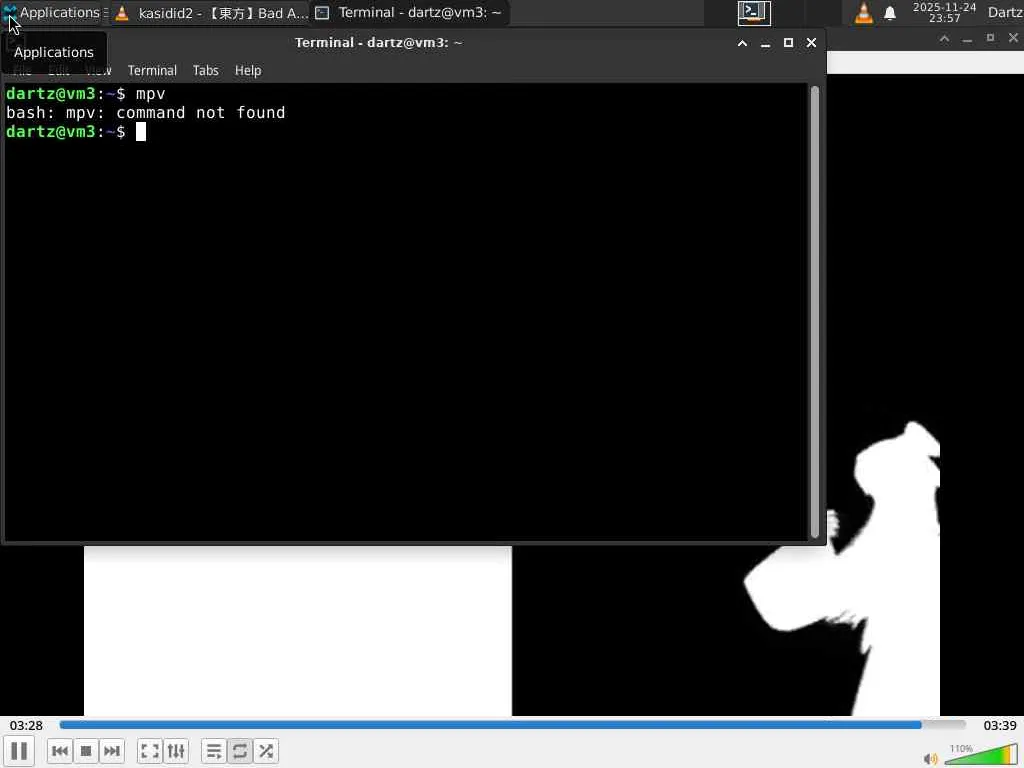Open the Terminal menu in terminal window
This screenshot has width=1024, height=768.
[x=152, y=71]
